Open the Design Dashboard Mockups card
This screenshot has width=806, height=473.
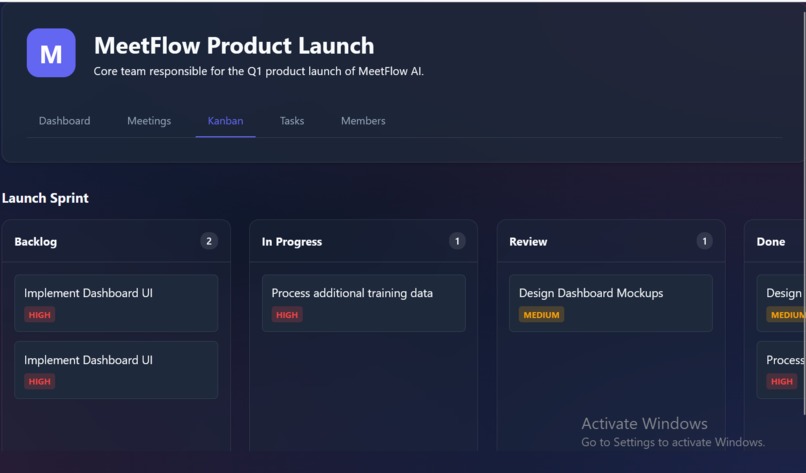point(611,303)
